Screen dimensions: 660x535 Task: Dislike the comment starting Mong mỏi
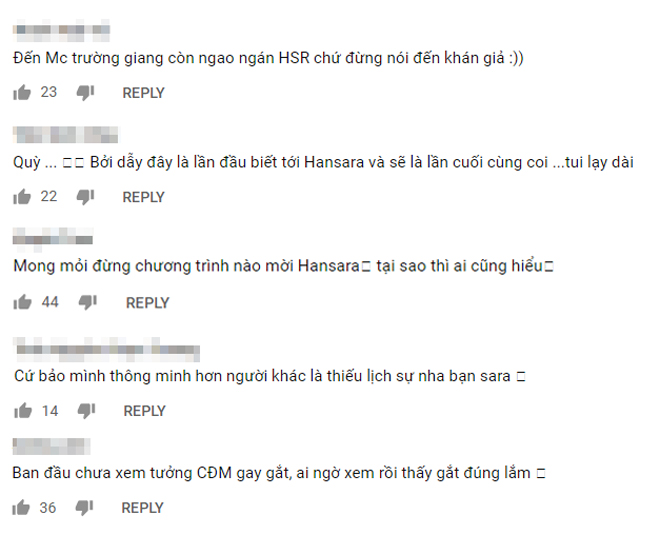click(88, 302)
